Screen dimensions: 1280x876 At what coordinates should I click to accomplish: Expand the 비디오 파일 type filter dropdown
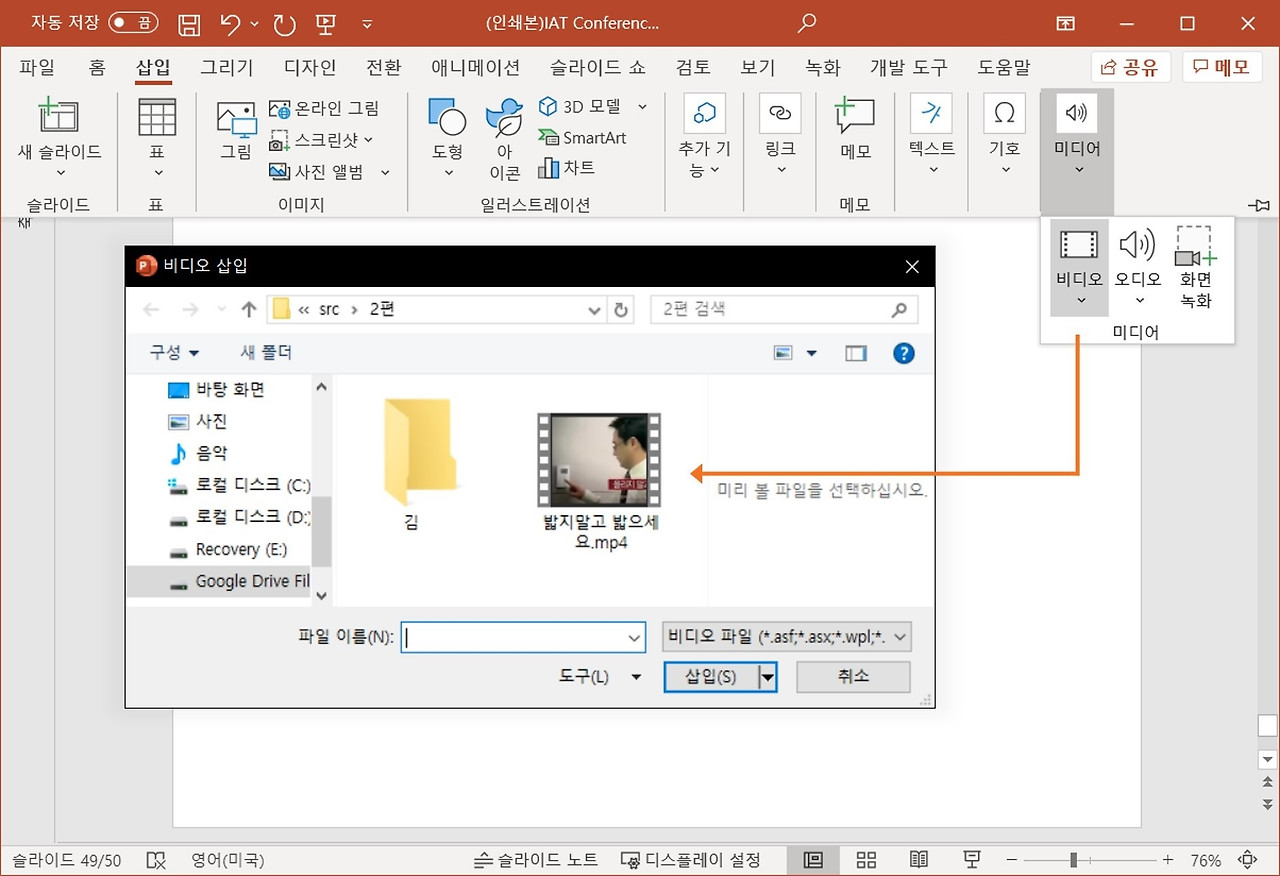pyautogui.click(x=787, y=637)
